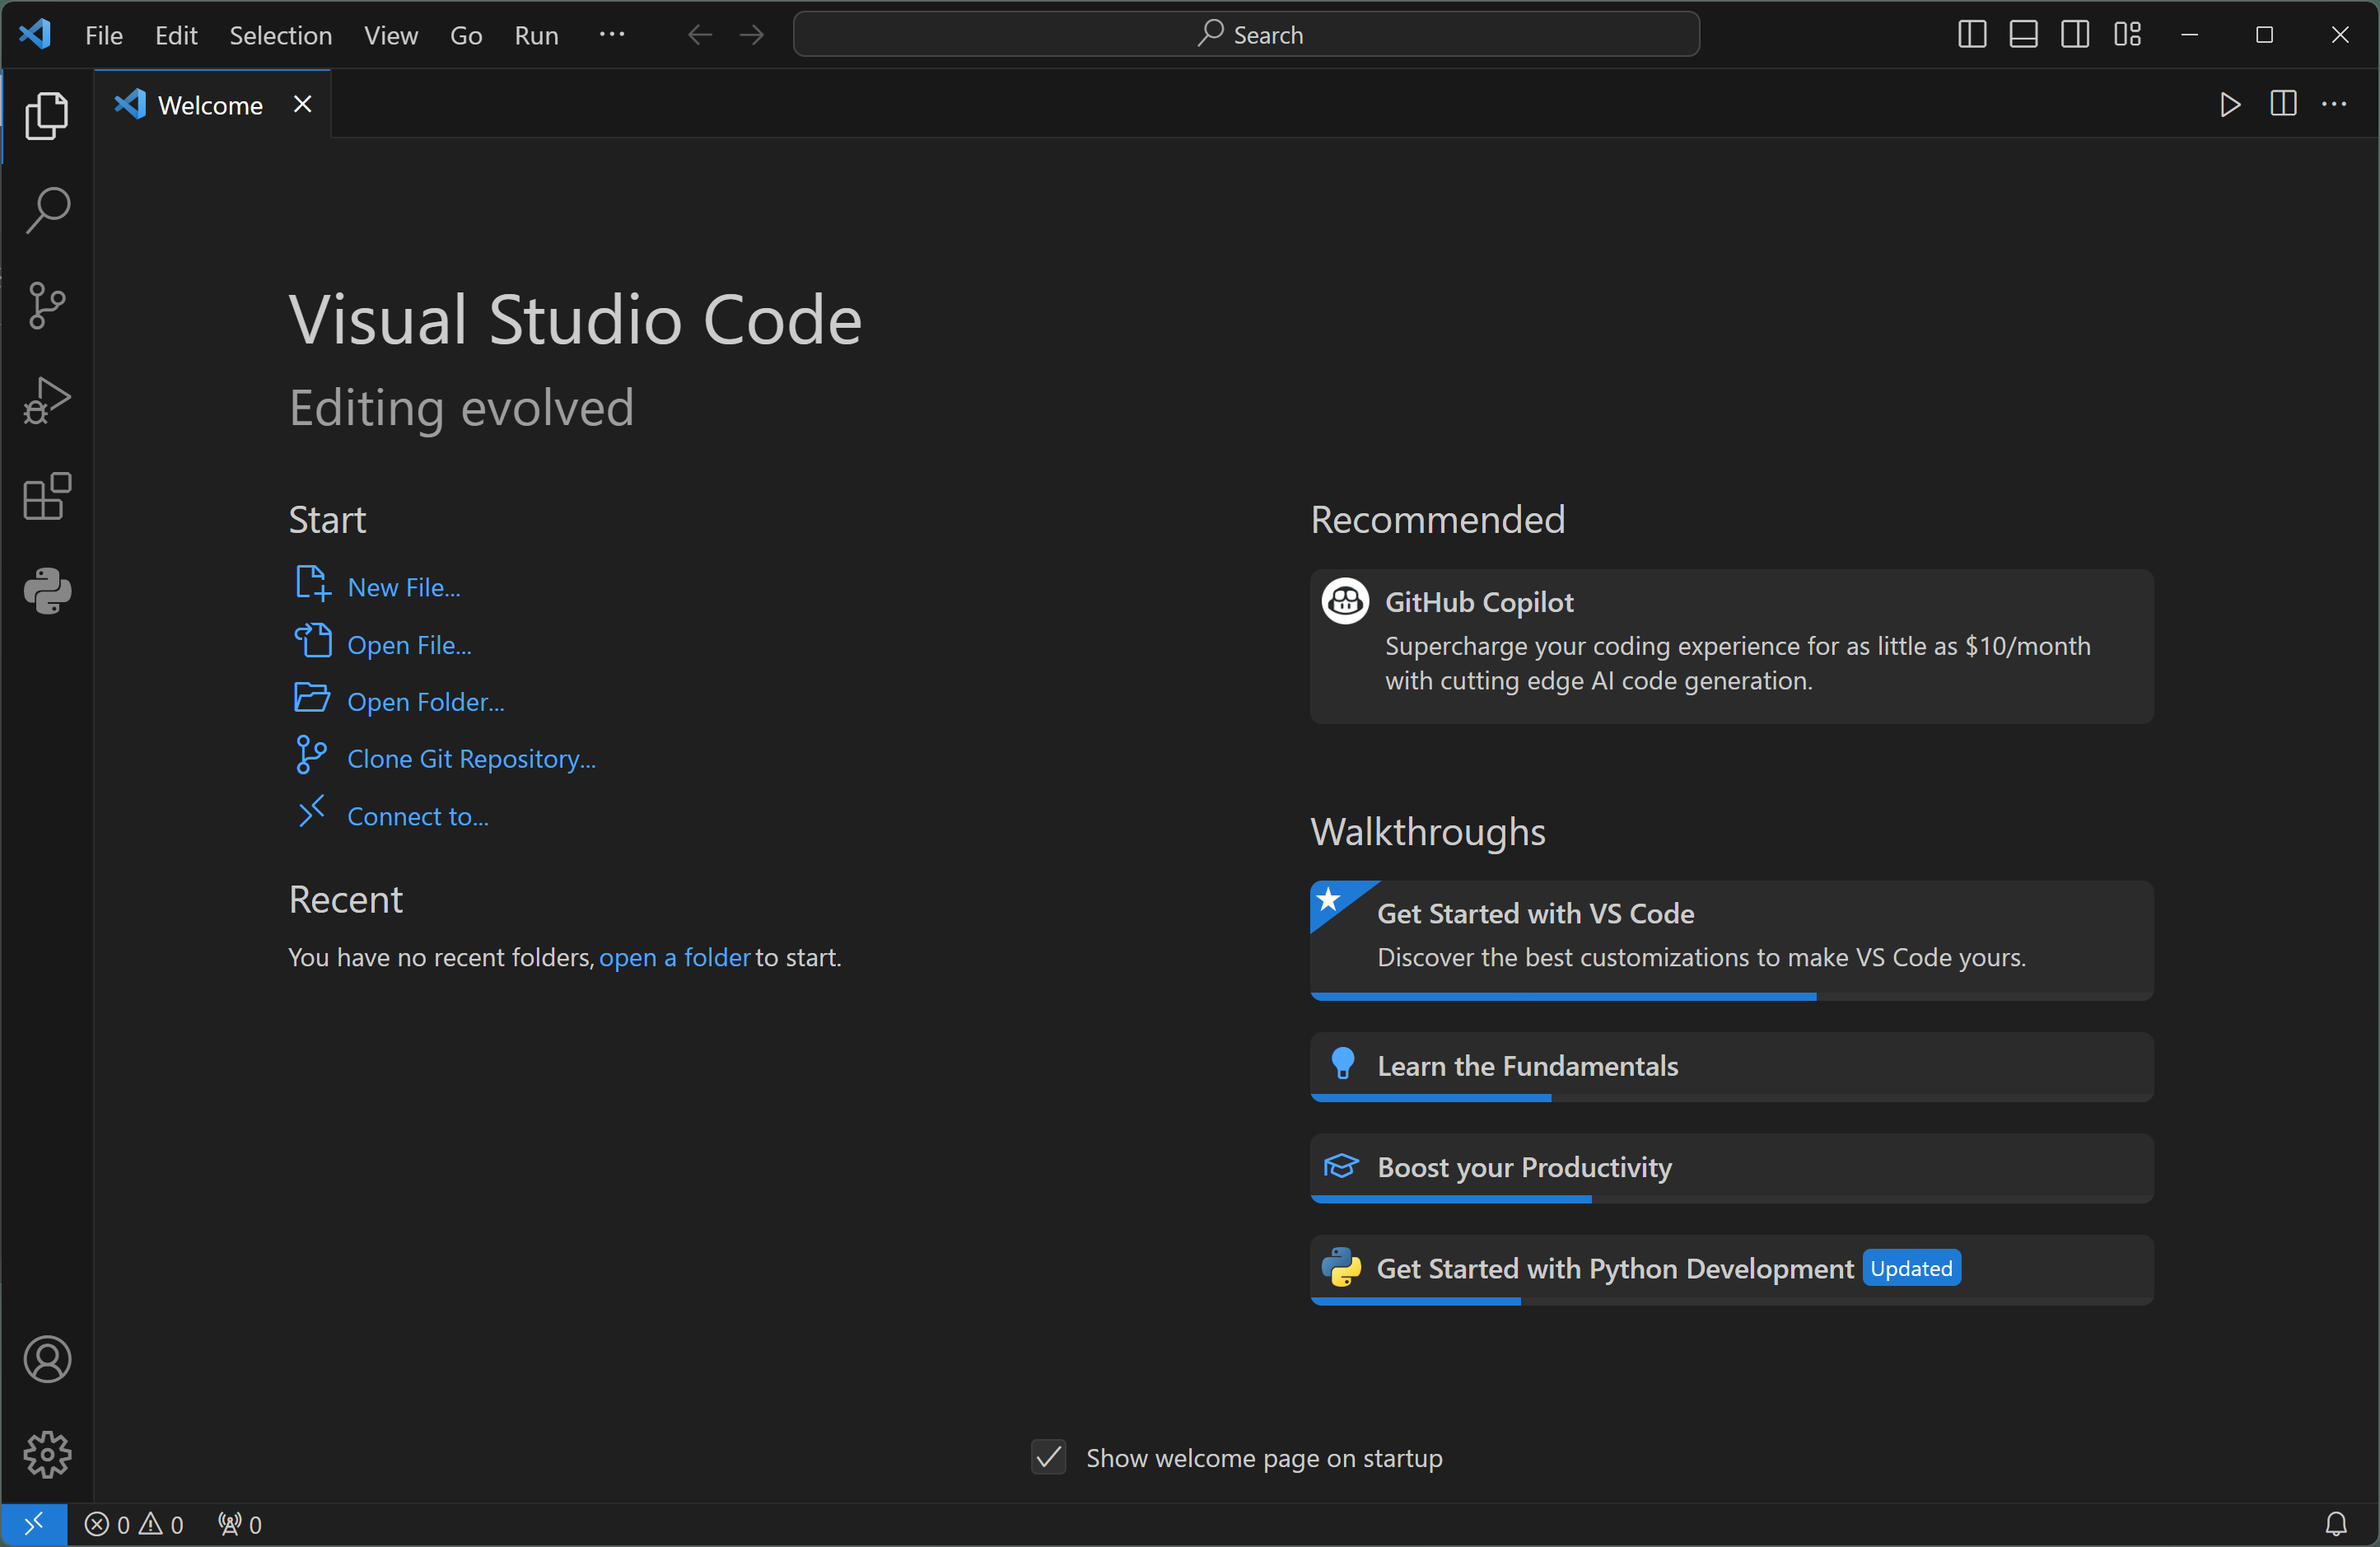Toggle the bottom panel
Screen dimensions: 2380x1547
2023,35
